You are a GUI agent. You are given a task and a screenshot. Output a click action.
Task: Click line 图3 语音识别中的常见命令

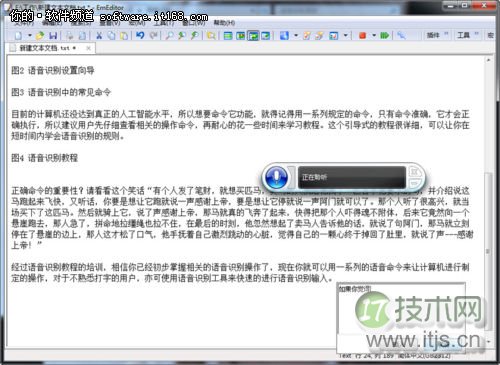coord(61,92)
